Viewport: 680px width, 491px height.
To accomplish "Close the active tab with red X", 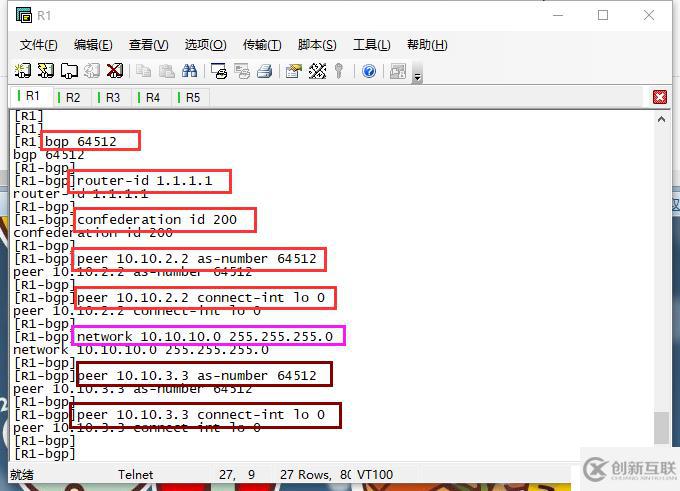I will tap(660, 97).
